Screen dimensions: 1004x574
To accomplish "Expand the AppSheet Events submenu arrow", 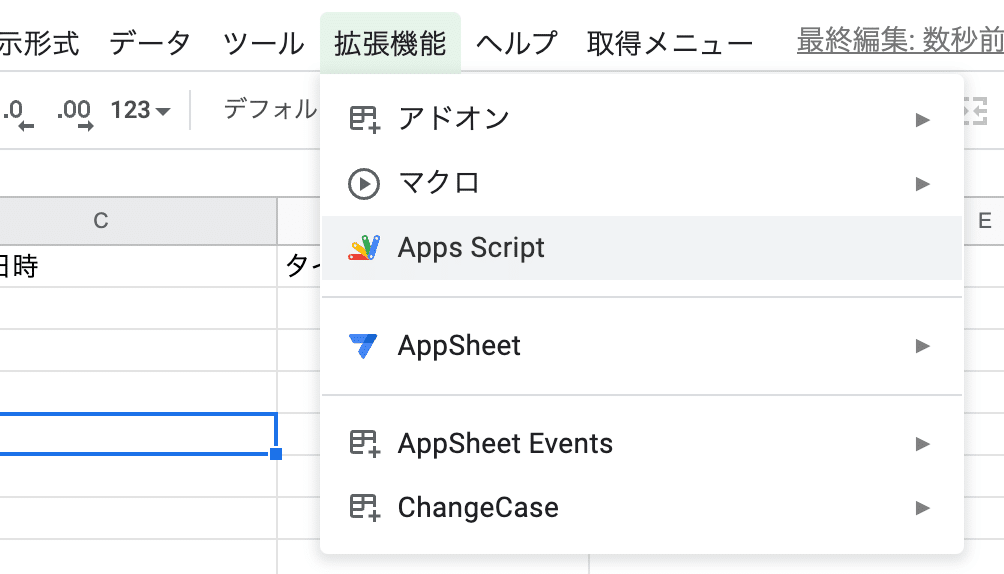I will (x=922, y=444).
